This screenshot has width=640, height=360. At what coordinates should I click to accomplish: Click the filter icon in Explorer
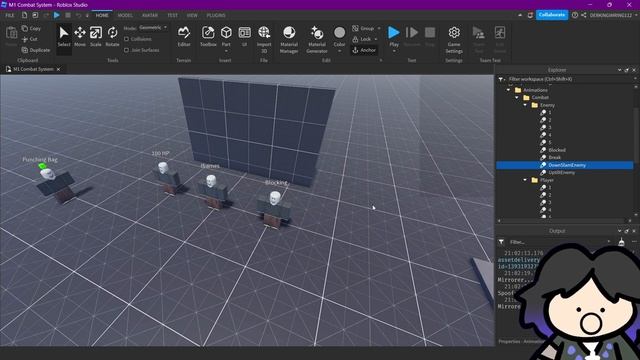501,79
